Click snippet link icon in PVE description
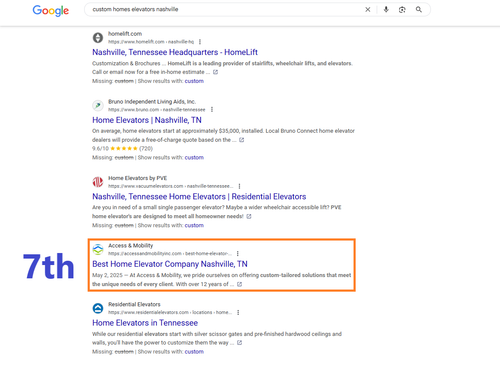This screenshot has width=500, height=369. click(249, 216)
